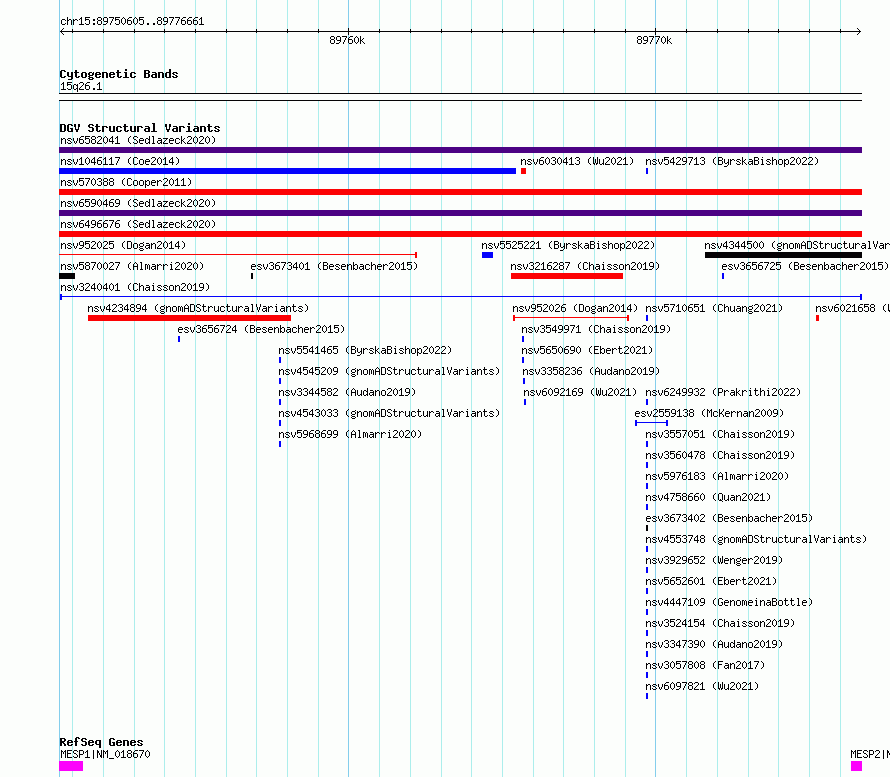Select red nsv4234894 gnomAD variant bar
The image size is (890, 777).
189,318
